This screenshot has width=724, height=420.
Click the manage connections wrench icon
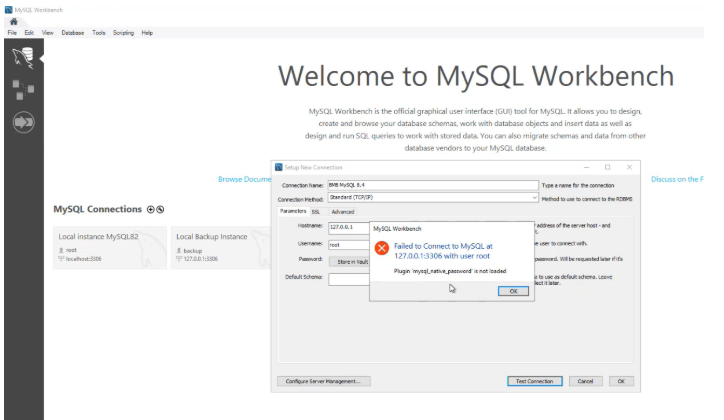pyautogui.click(x=160, y=210)
